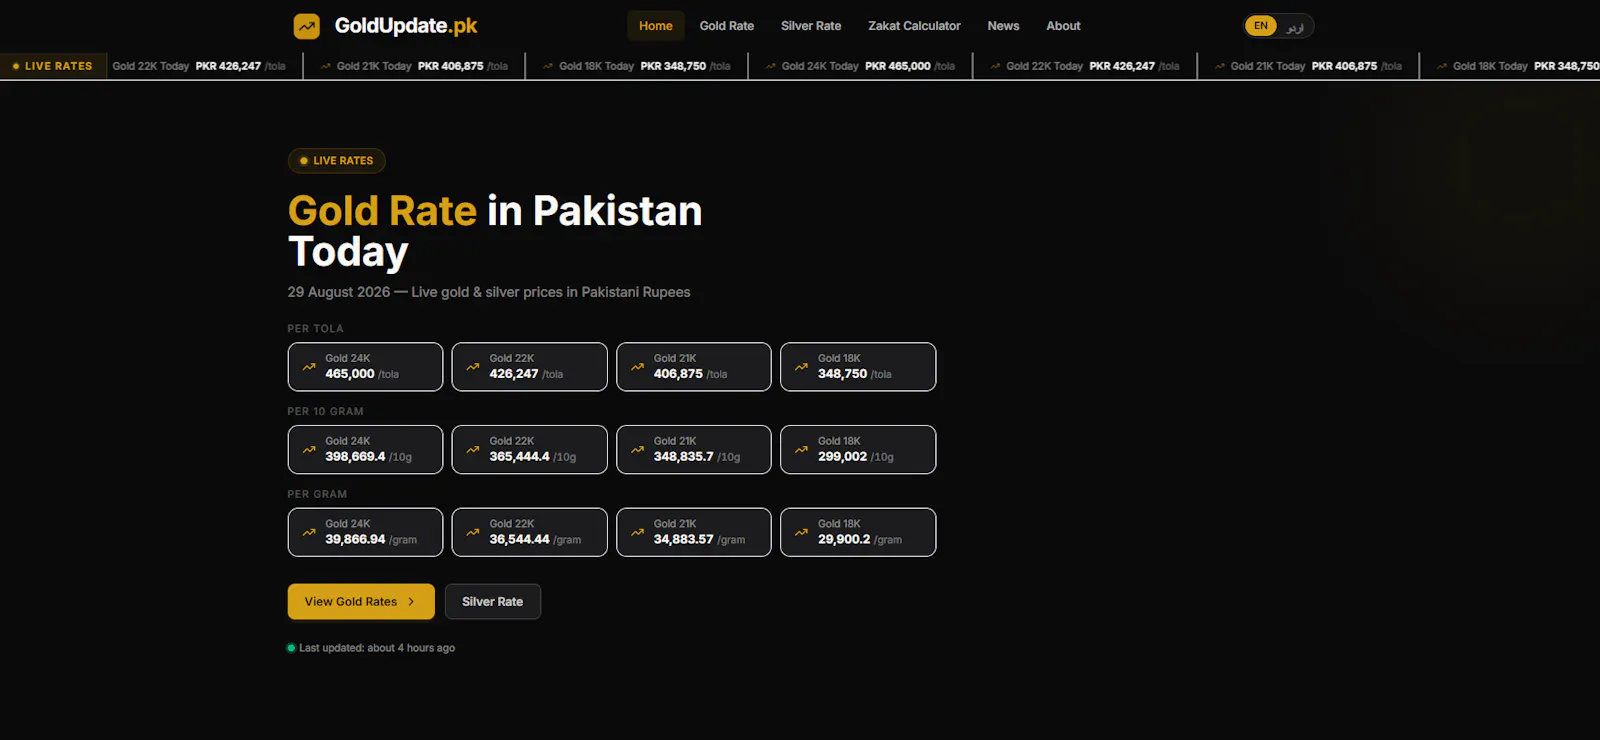Switch language to Urdu
Image resolution: width=1600 pixels, height=740 pixels.
pos(1295,26)
